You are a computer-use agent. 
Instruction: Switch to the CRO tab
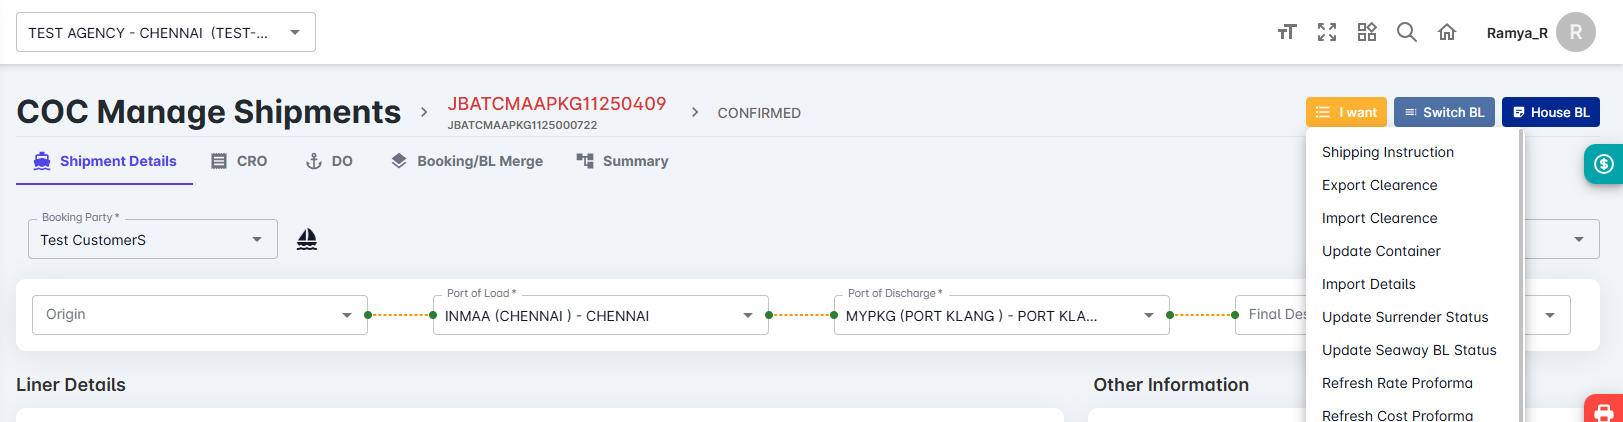tap(239, 161)
